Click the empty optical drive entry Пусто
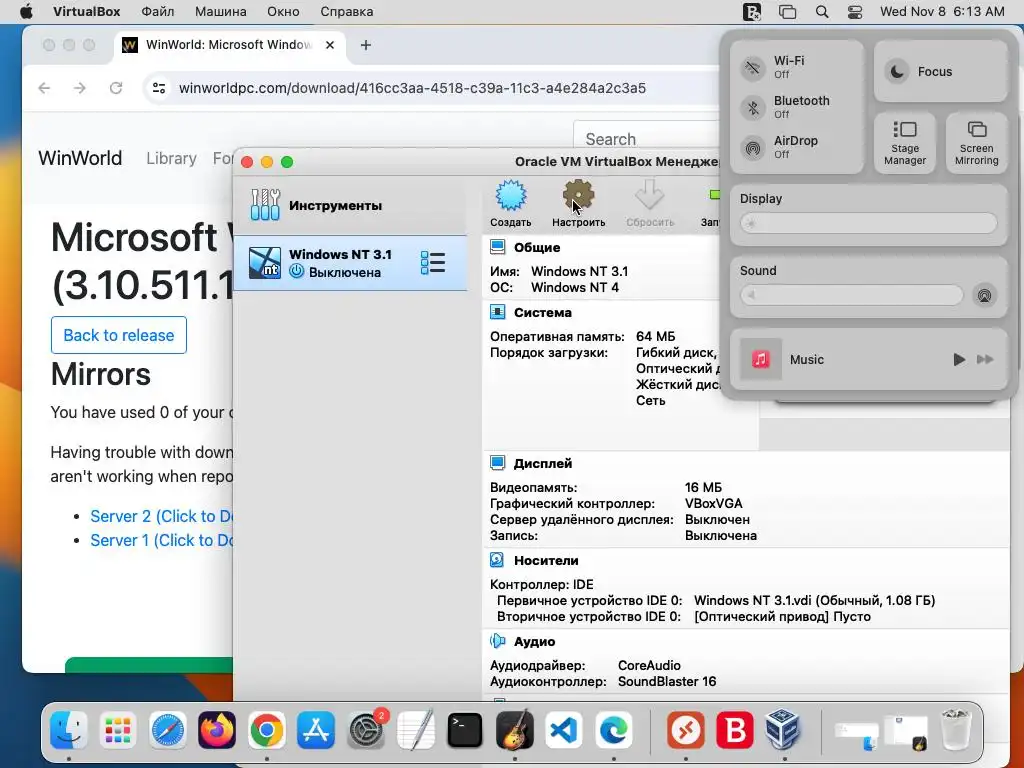The width and height of the screenshot is (1024, 768). [782, 616]
